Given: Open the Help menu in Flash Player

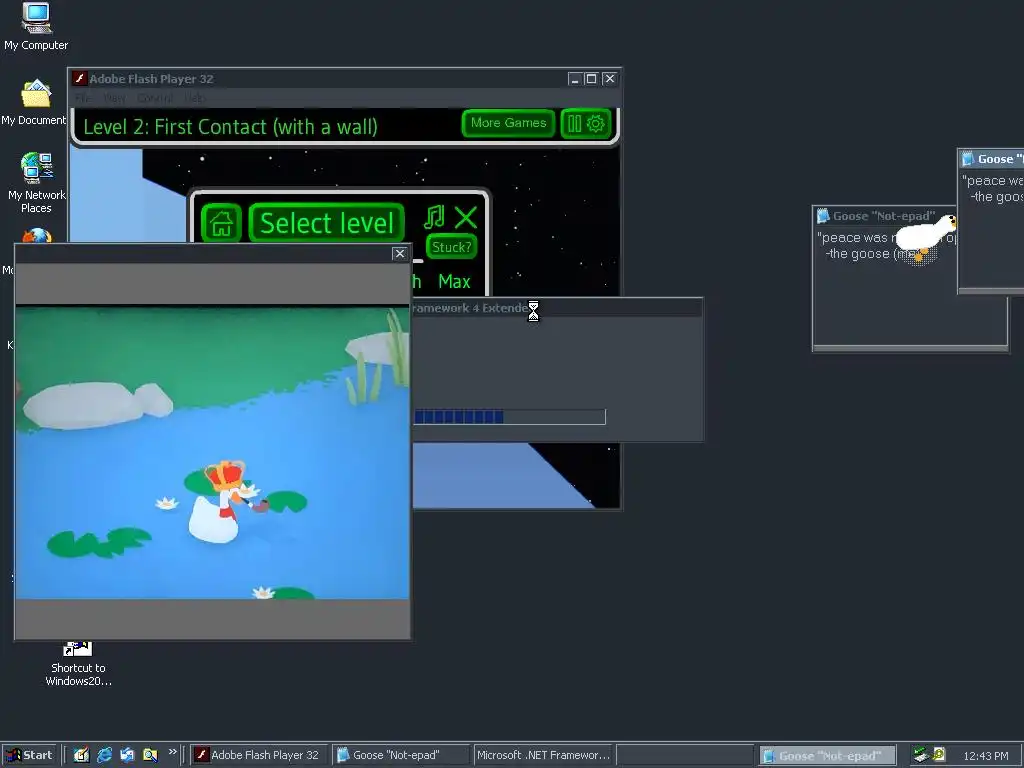Looking at the screenshot, I should (x=194, y=98).
